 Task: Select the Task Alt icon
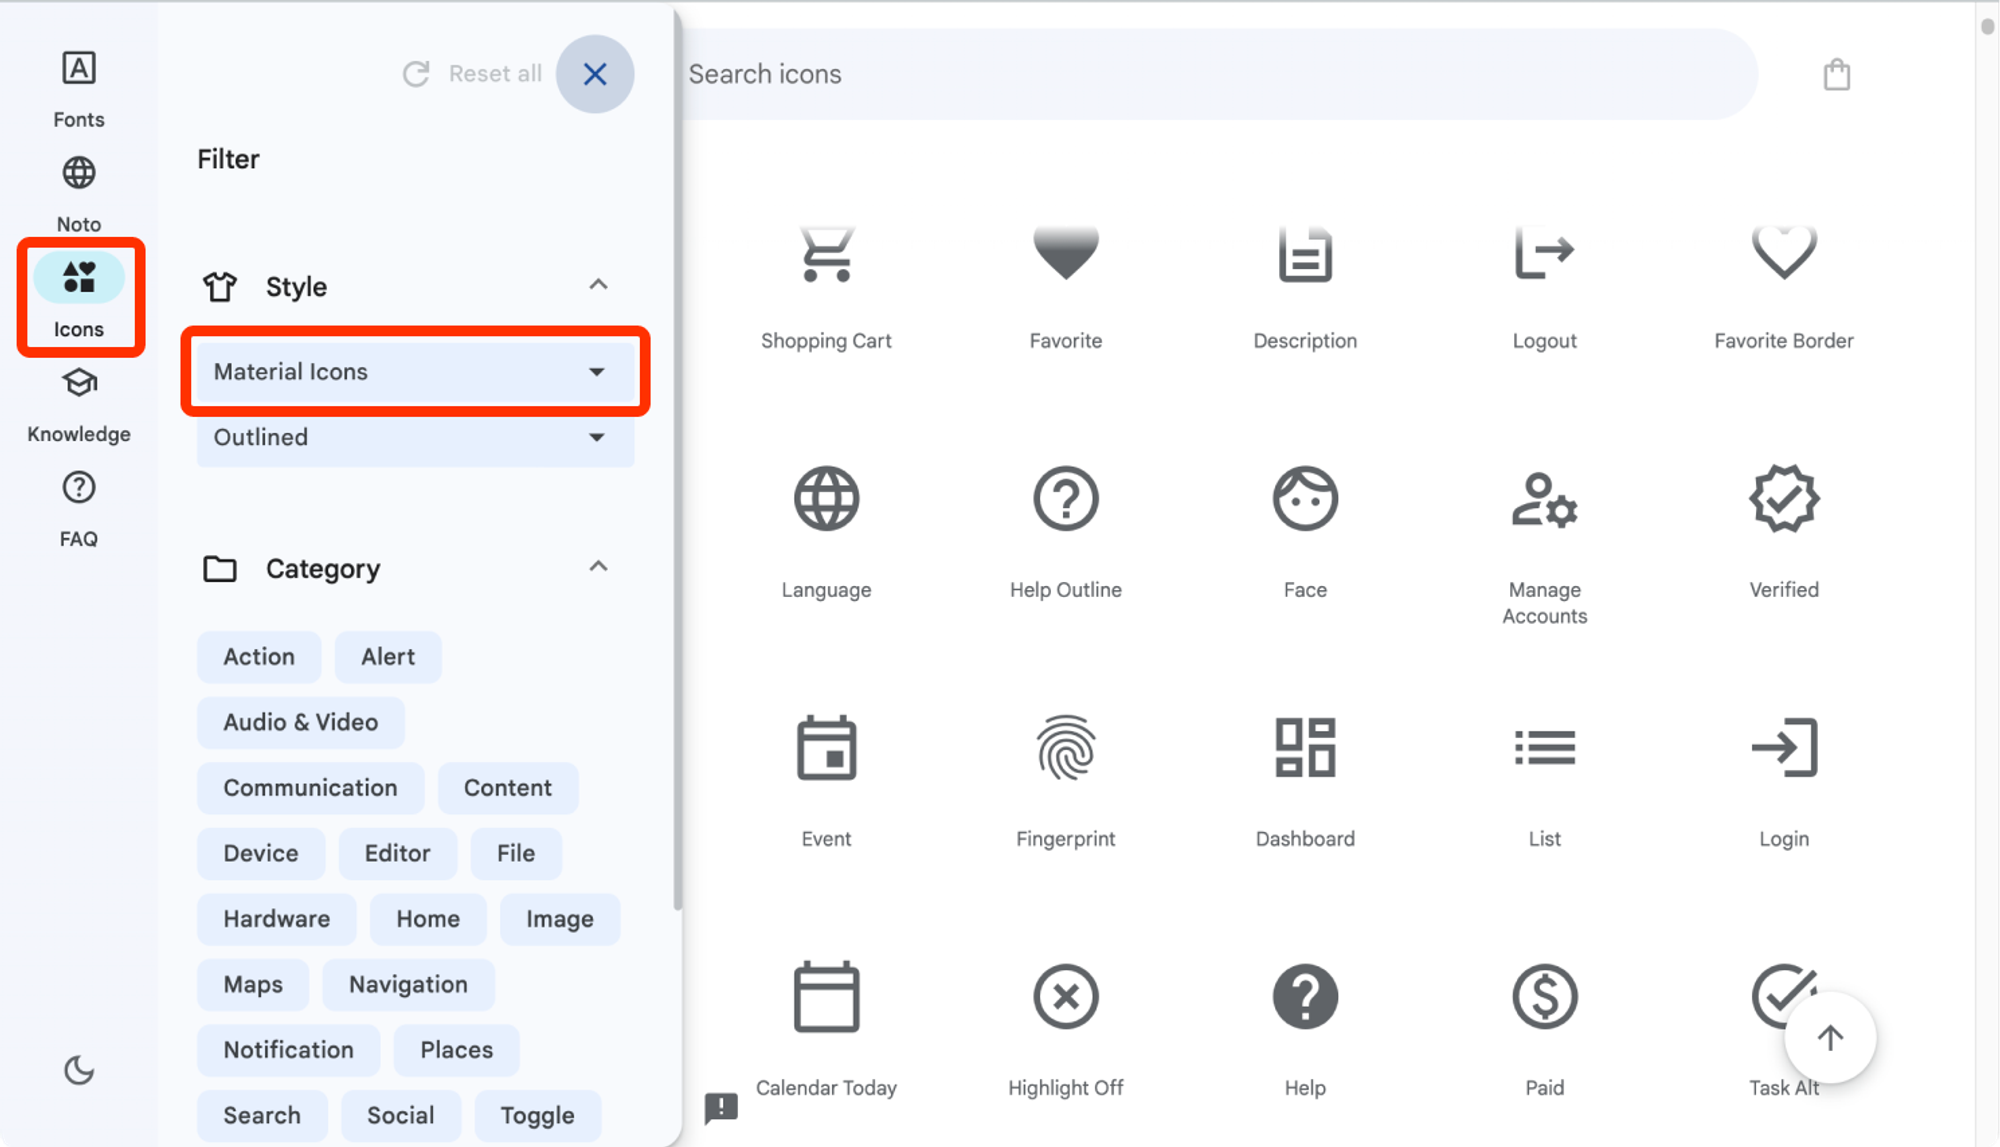[x=1782, y=997]
